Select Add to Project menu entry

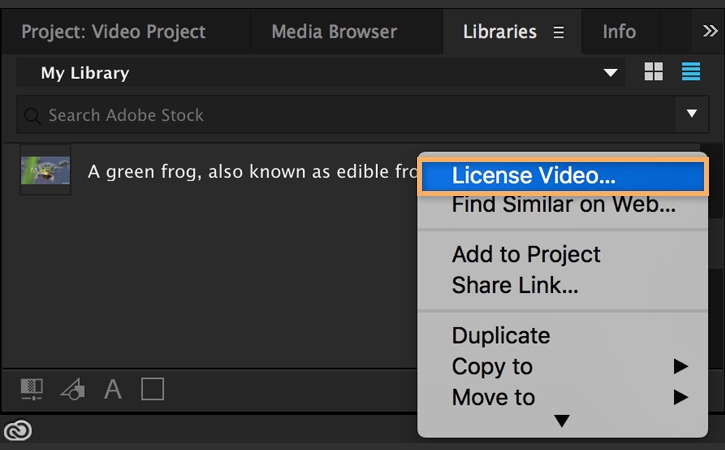pyautogui.click(x=526, y=254)
